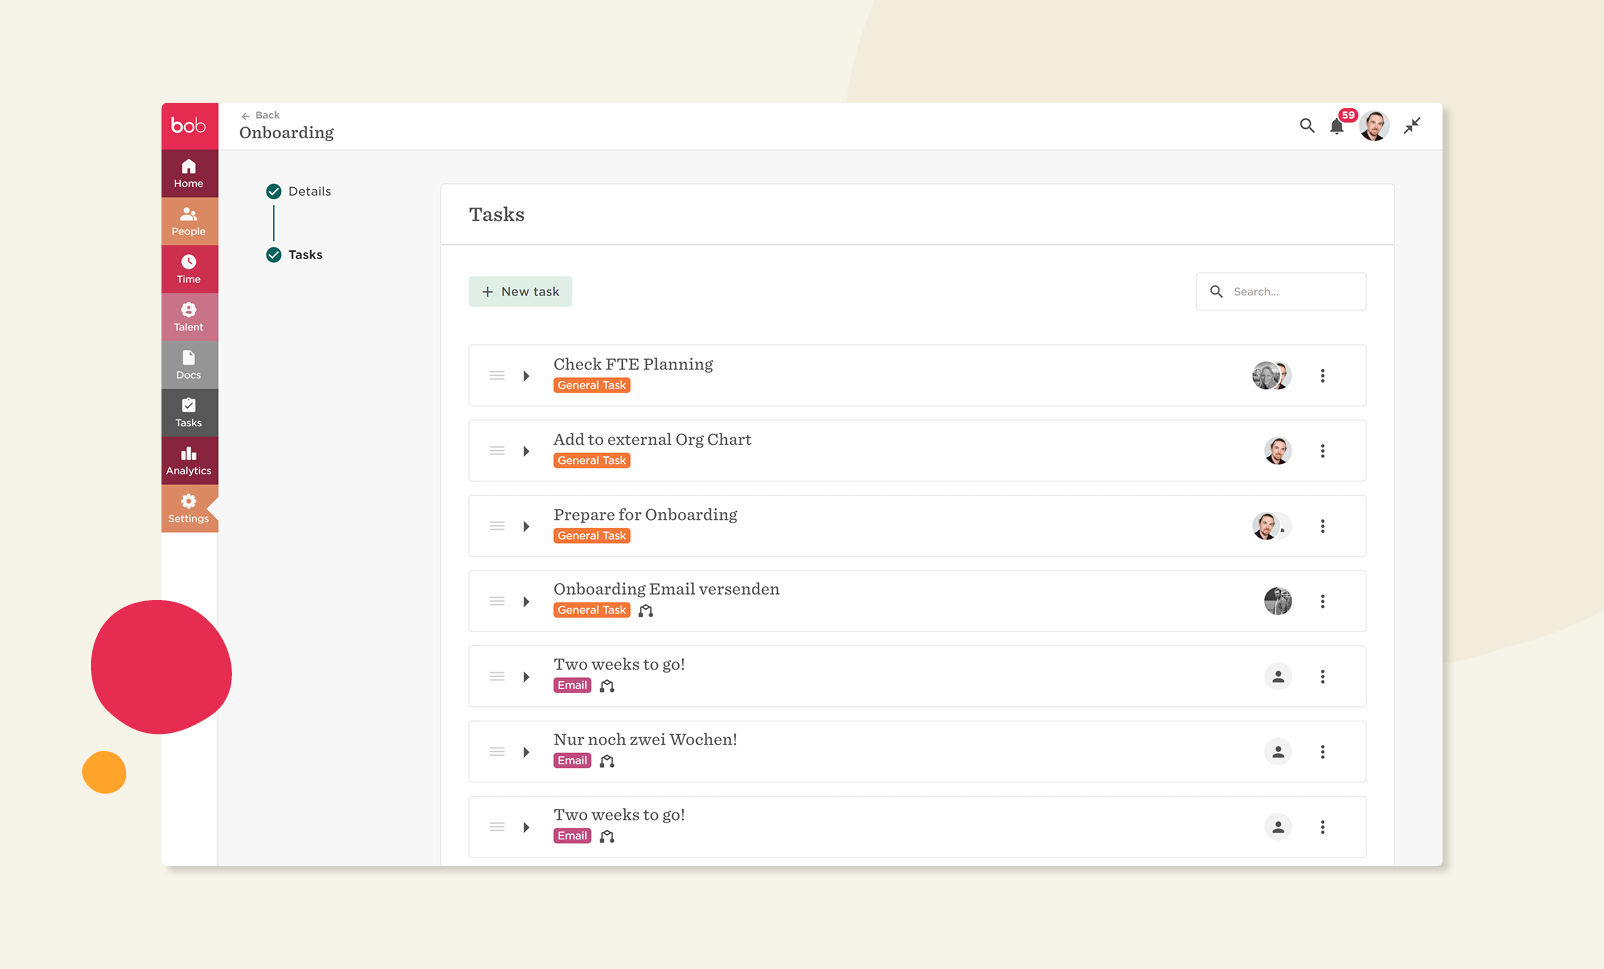1604x969 pixels.
Task: Open the People section
Action: 189,221
